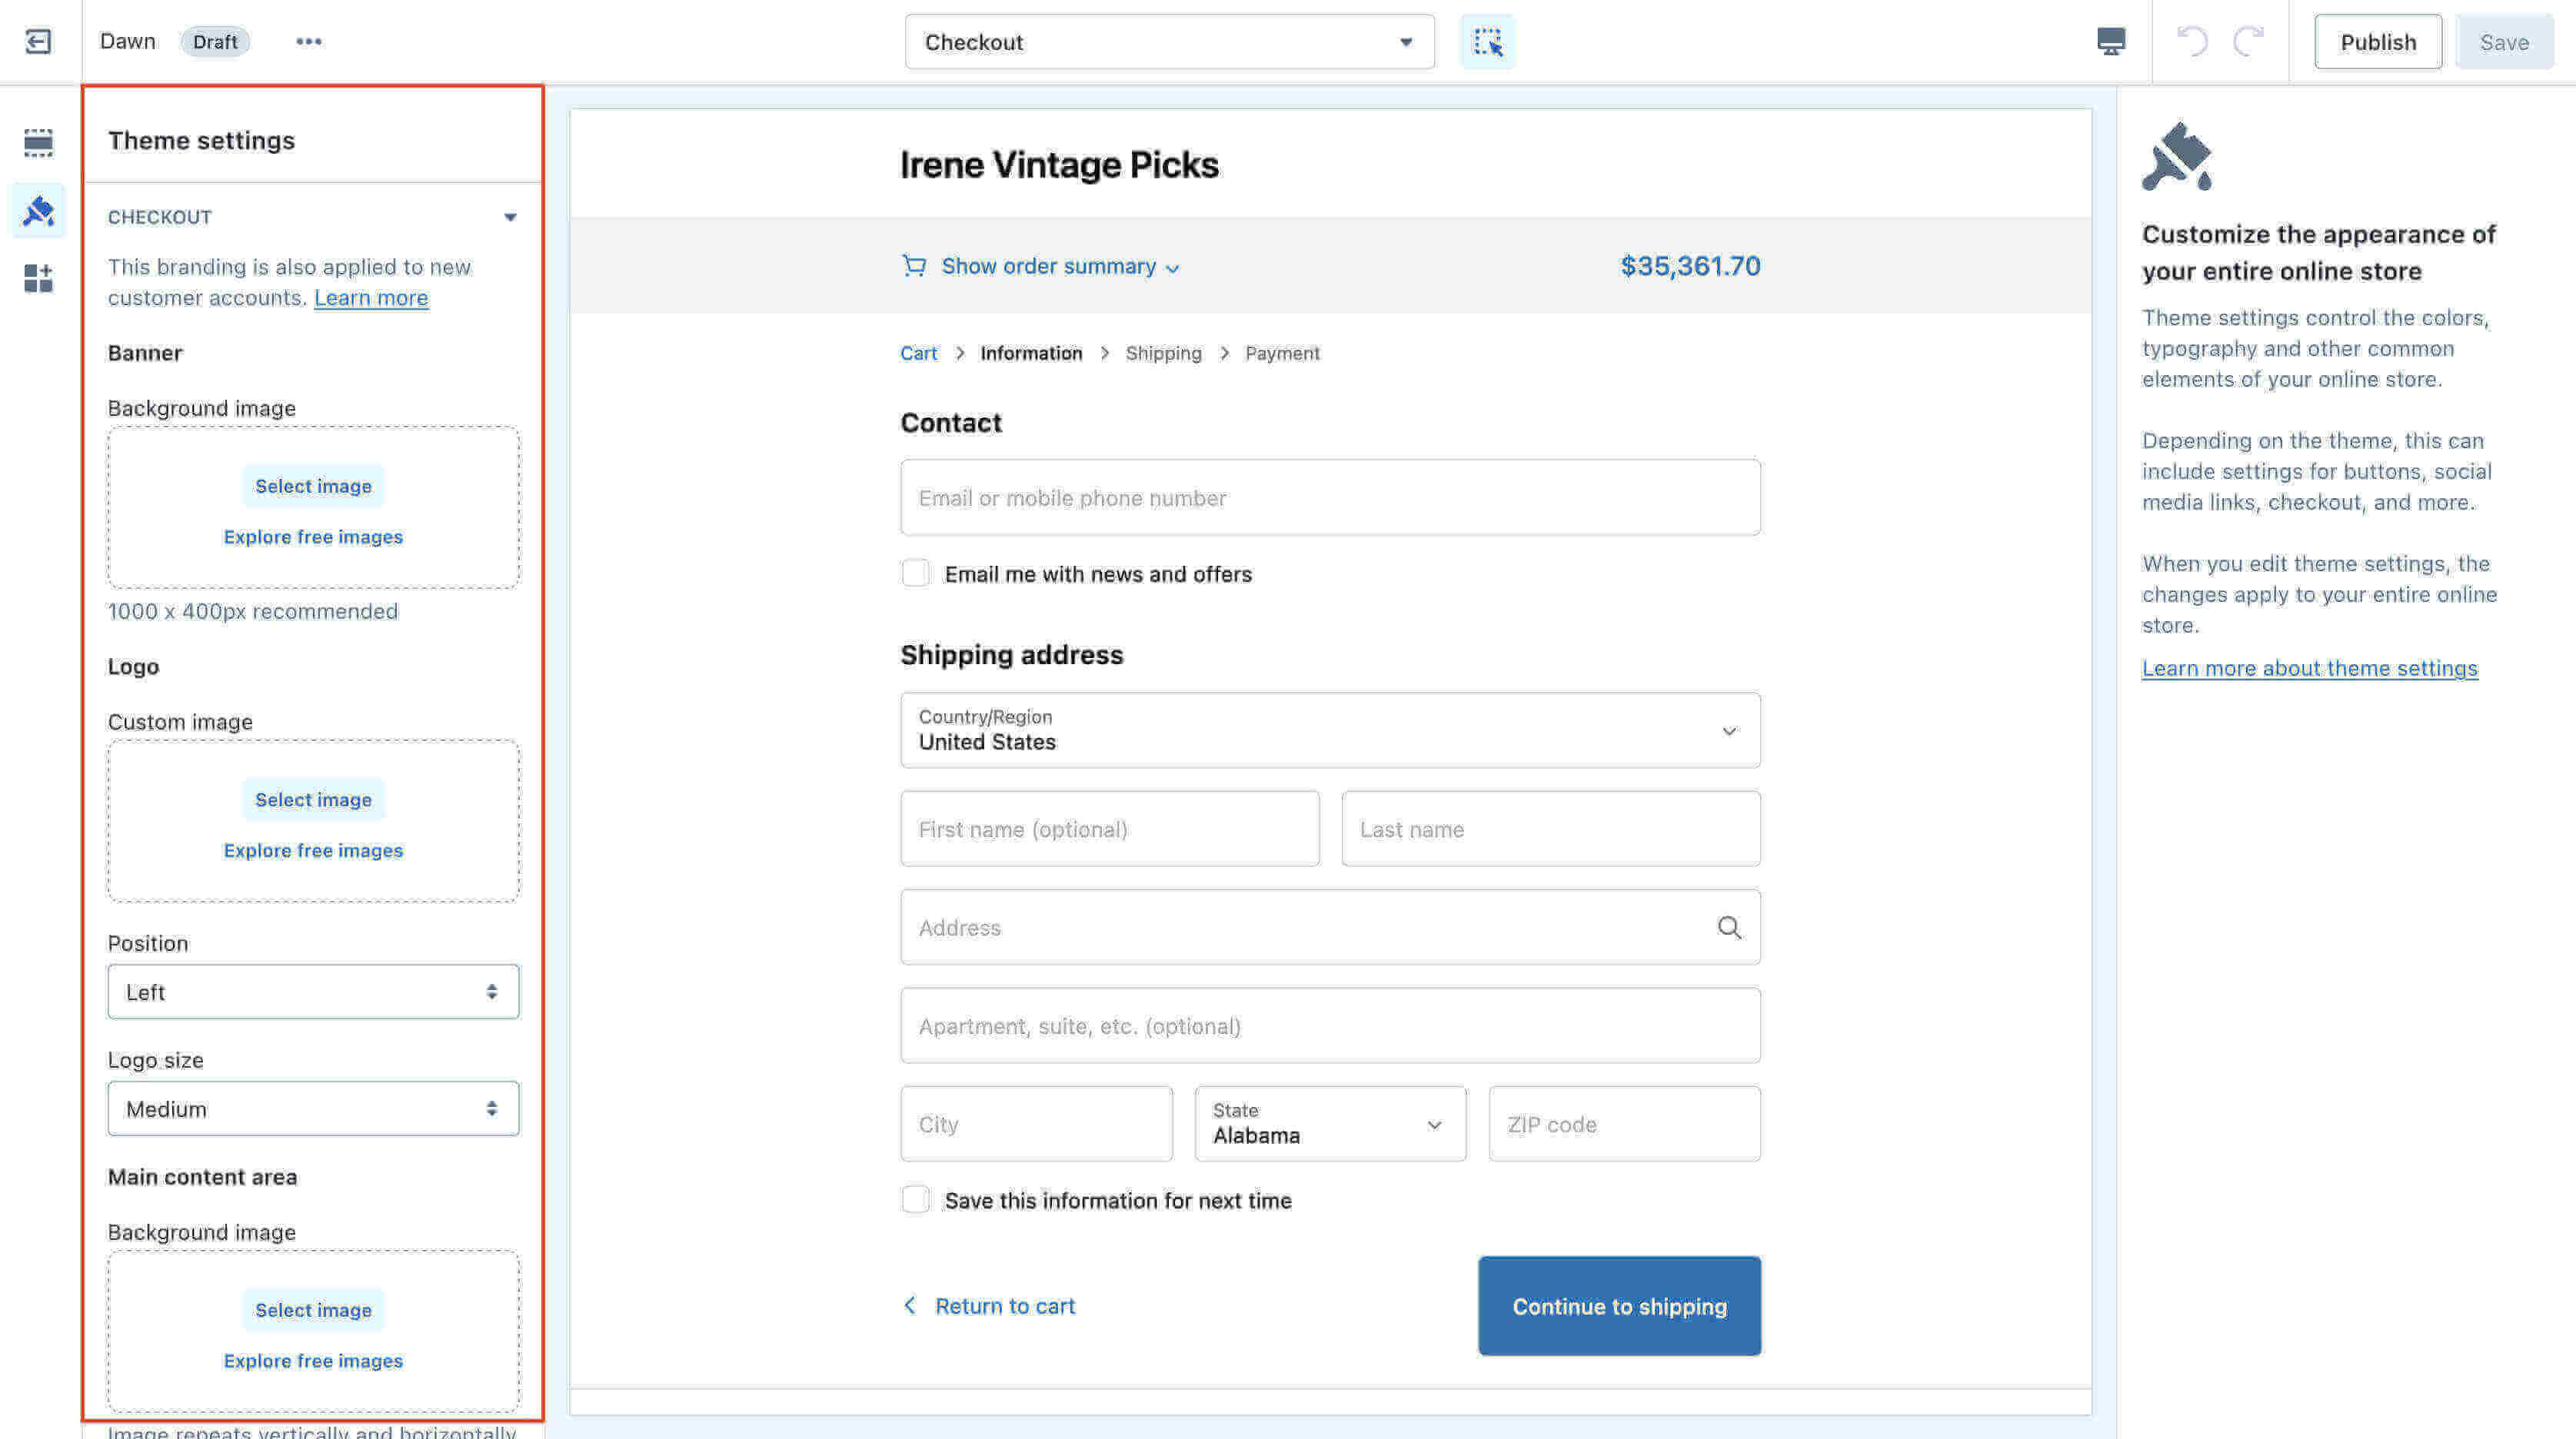Open the State dropdown showing Alabama
The image size is (2576, 1439).
[1330, 1123]
